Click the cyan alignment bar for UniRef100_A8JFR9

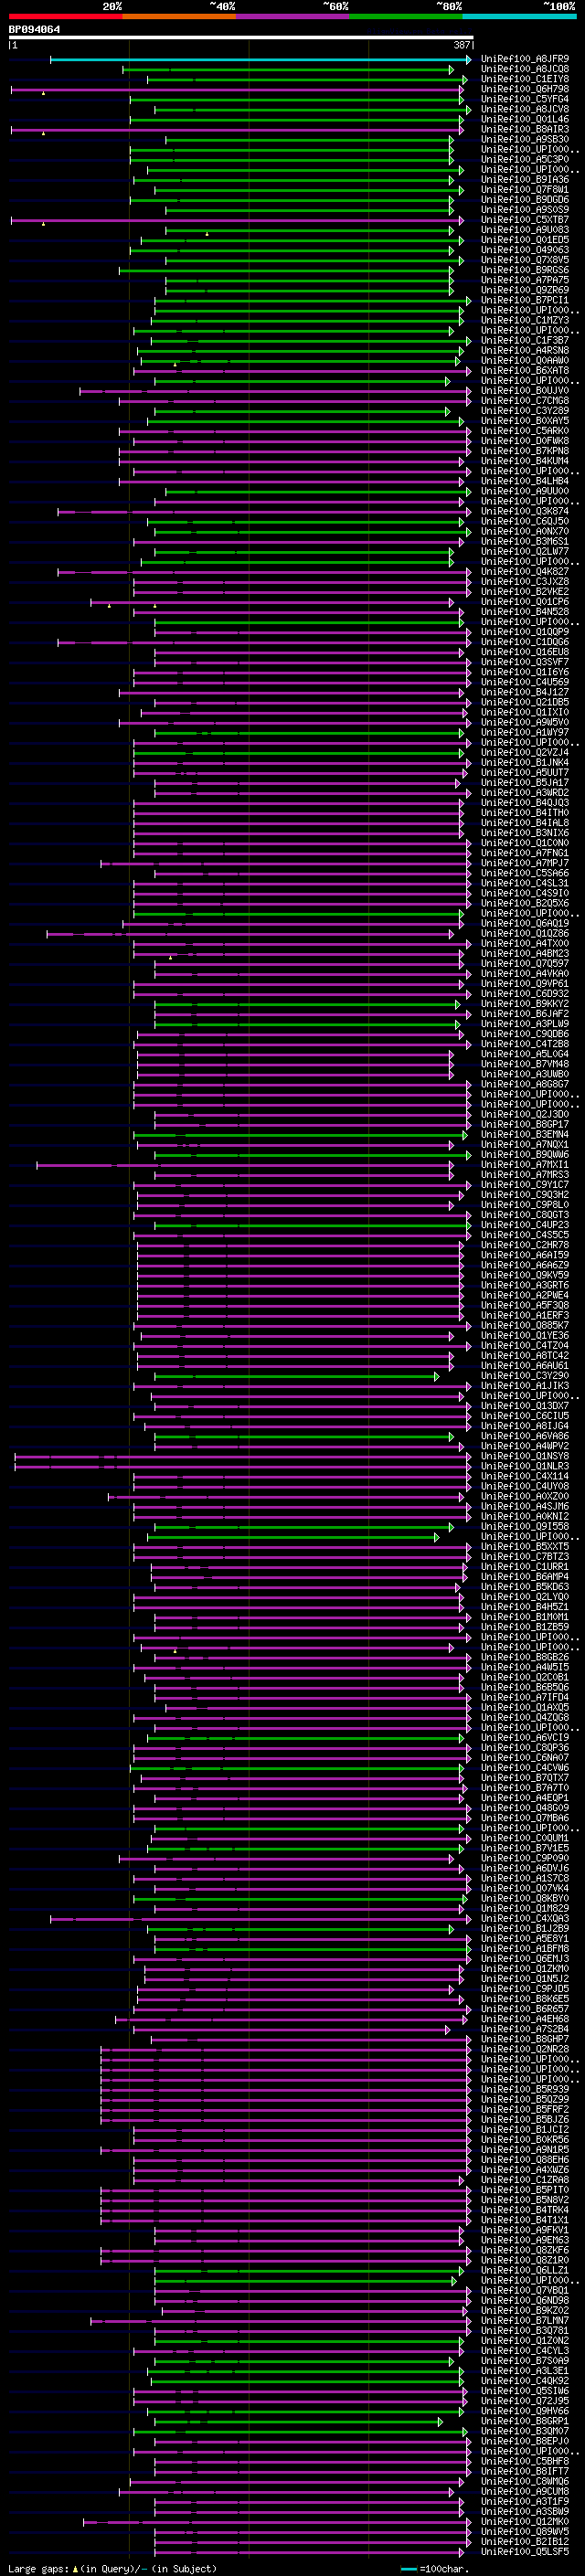pyautogui.click(x=260, y=59)
